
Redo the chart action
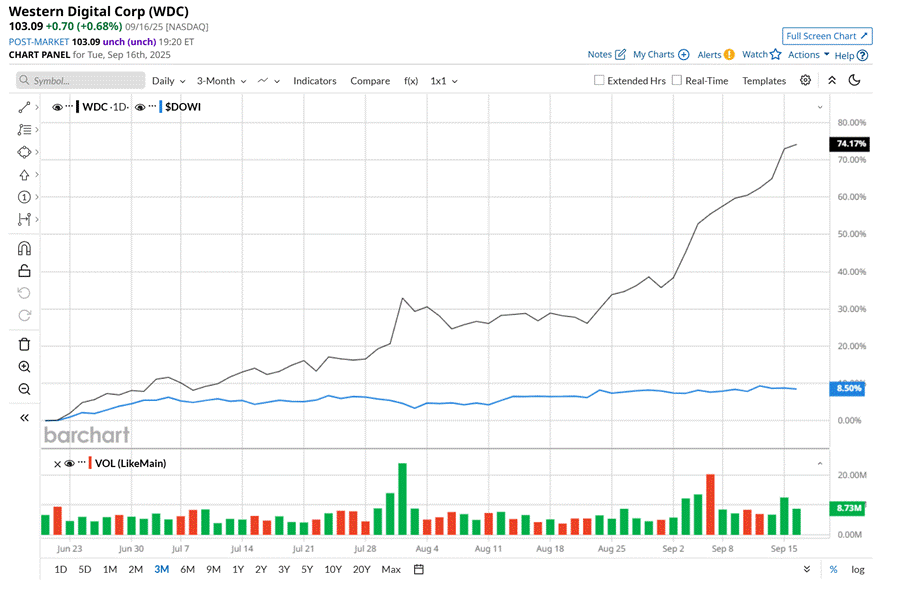tap(24, 315)
